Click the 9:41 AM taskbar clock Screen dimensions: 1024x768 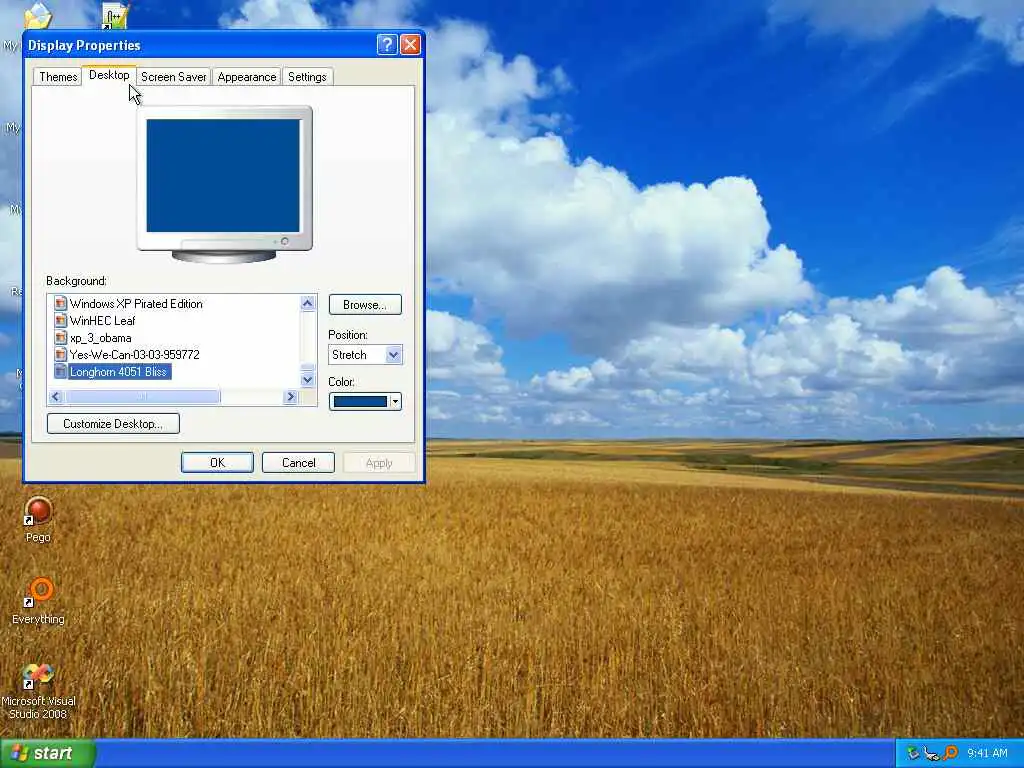point(987,754)
